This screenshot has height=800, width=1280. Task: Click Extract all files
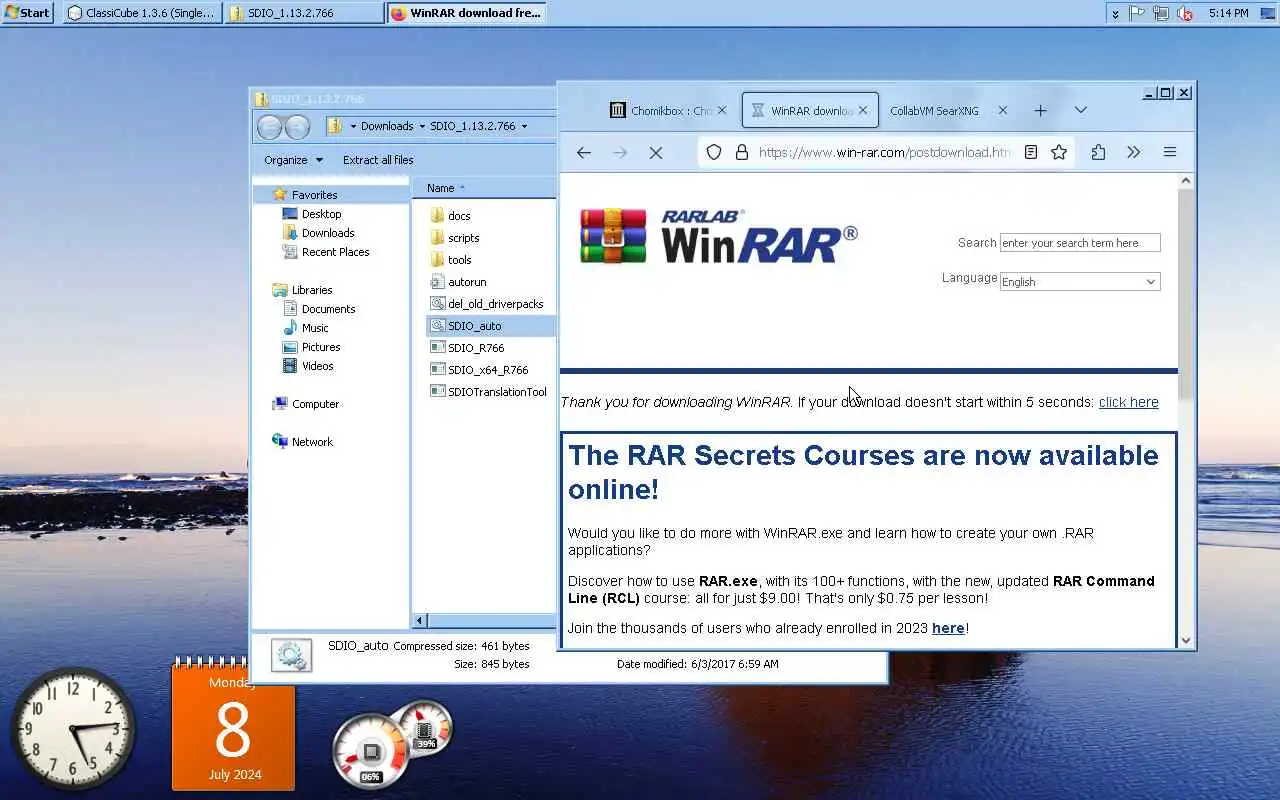378,160
